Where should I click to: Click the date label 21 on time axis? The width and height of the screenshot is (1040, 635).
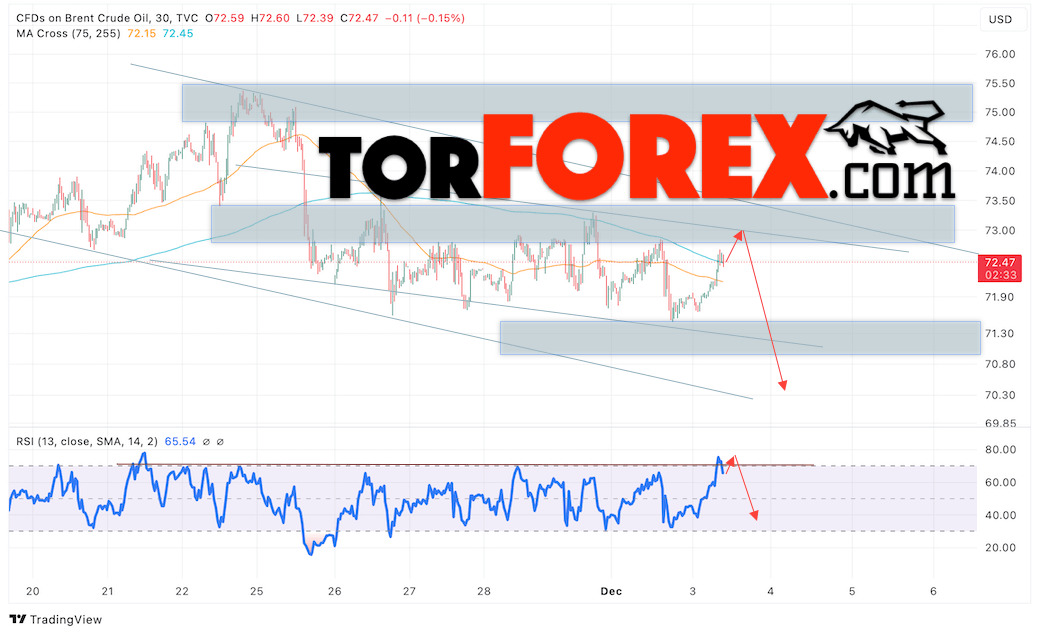107,591
